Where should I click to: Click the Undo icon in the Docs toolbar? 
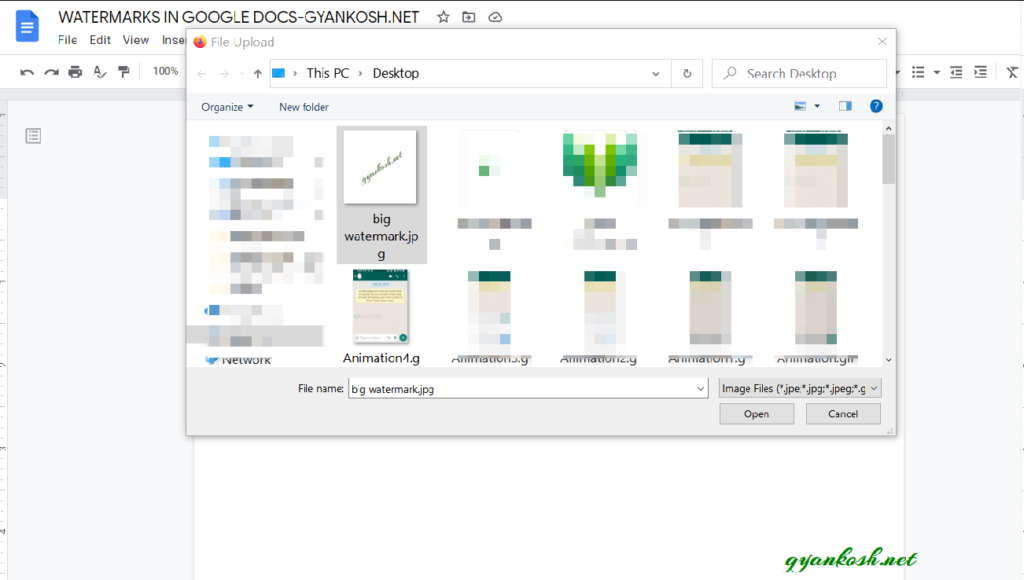26,72
